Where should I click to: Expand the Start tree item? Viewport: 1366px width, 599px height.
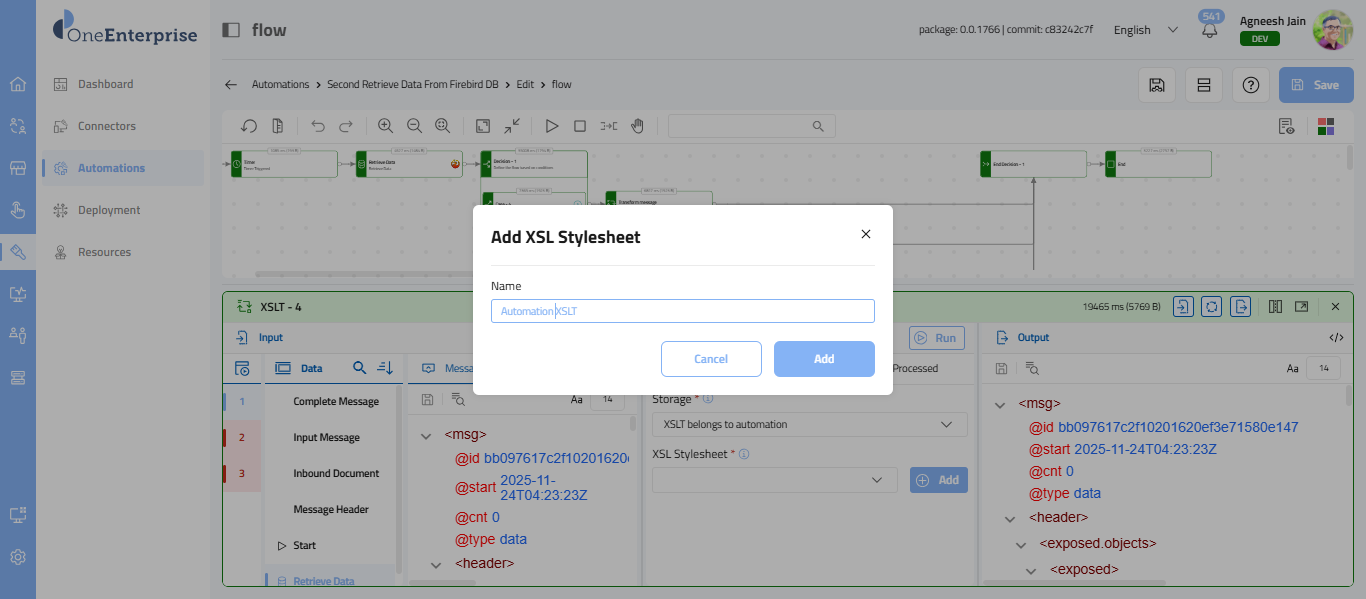282,545
